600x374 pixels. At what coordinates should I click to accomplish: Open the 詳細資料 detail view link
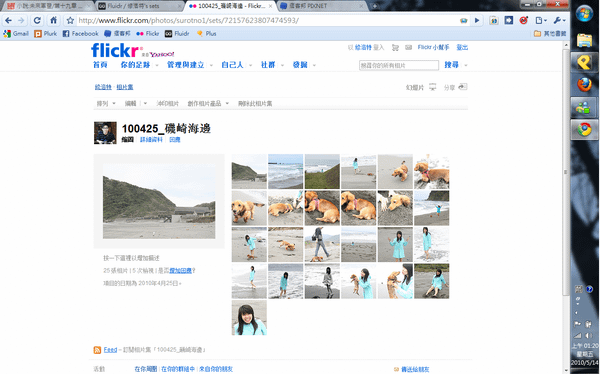tap(151, 140)
